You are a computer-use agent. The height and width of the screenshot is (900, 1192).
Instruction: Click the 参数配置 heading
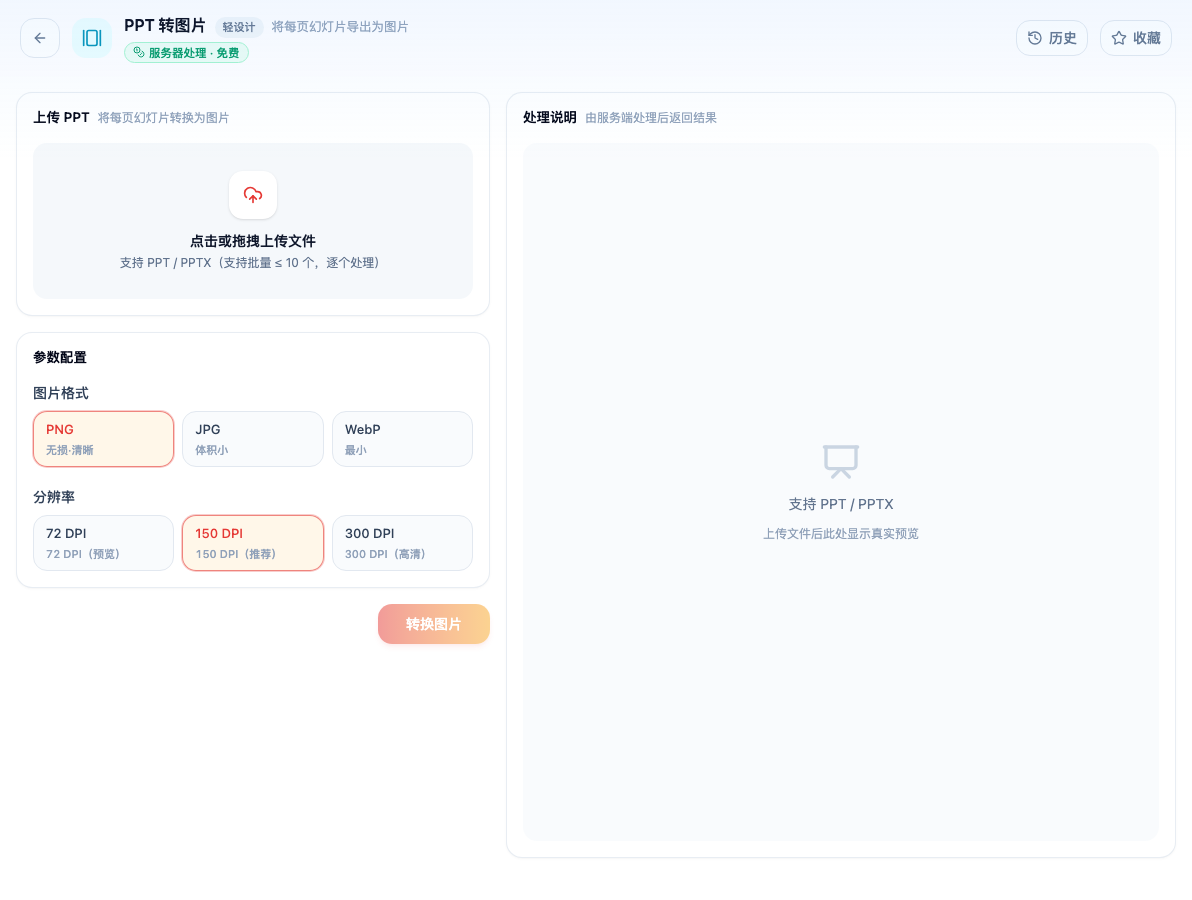(x=60, y=357)
